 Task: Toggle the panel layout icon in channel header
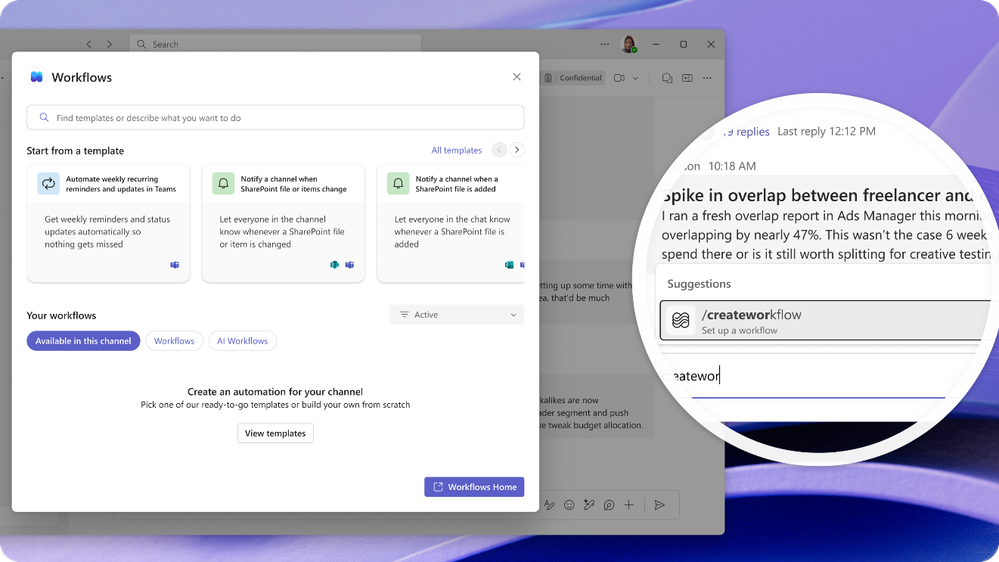(687, 78)
